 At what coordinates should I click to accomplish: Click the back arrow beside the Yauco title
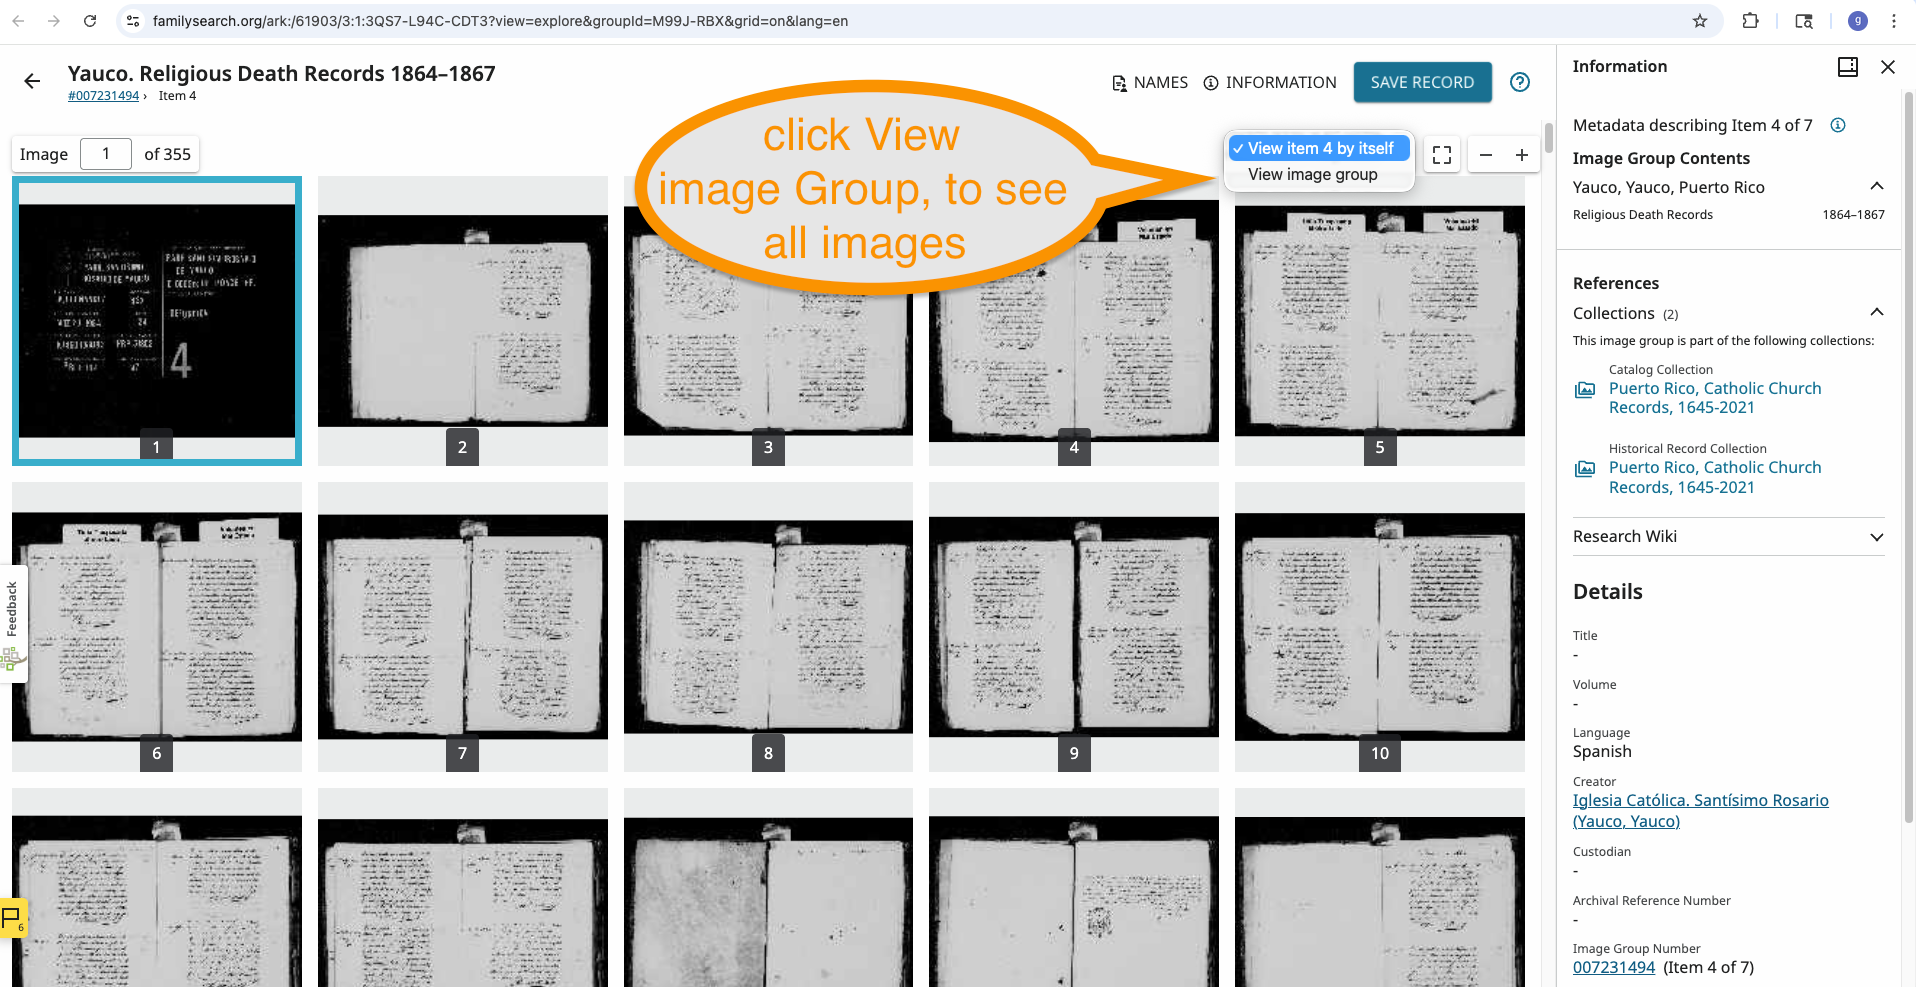(33, 82)
